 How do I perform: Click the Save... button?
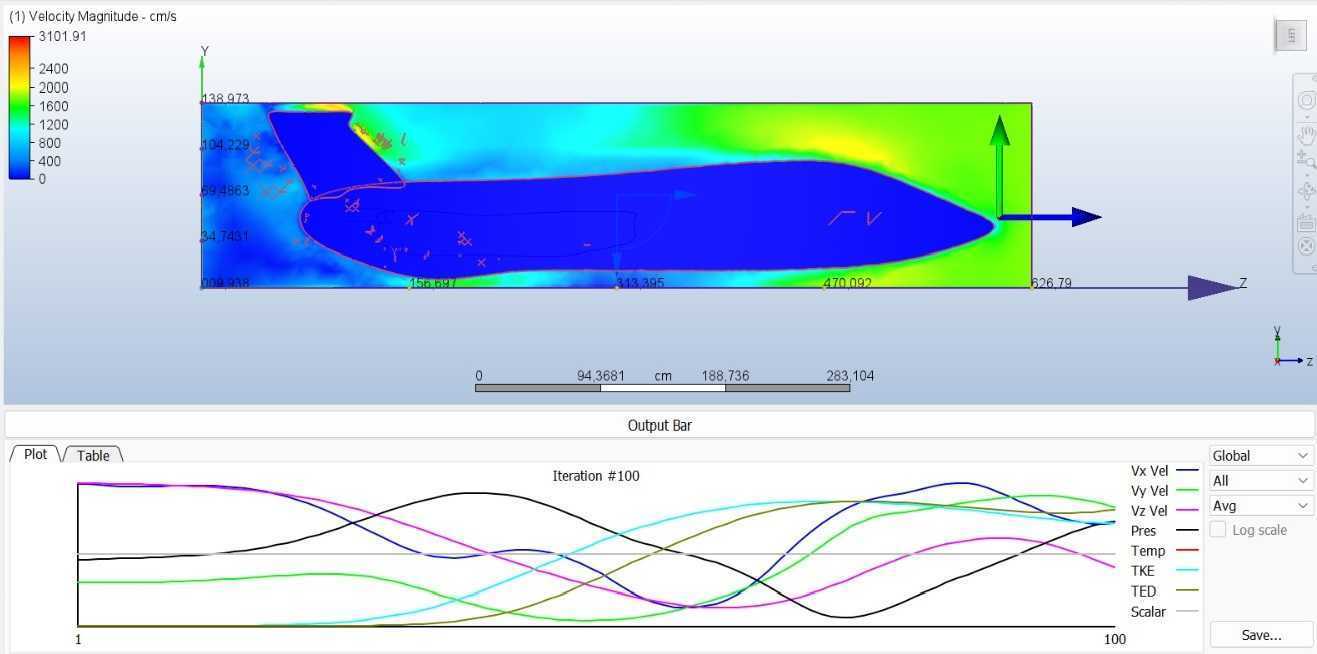coord(1261,635)
